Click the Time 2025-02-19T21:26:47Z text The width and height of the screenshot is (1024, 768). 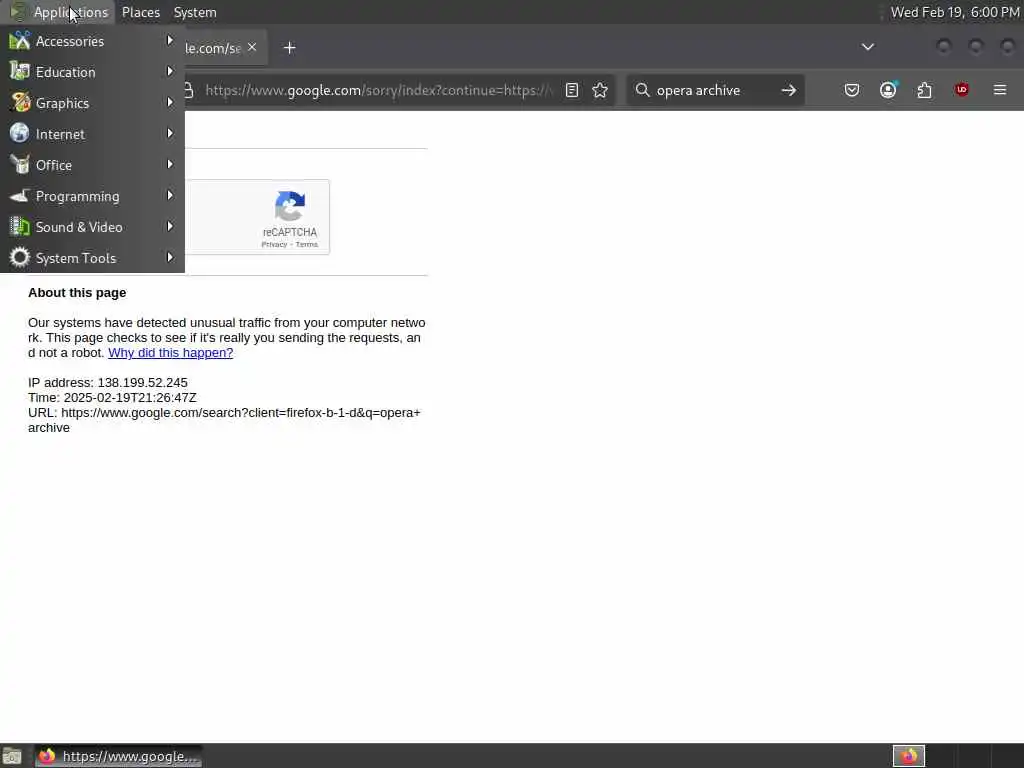pyautogui.click(x=112, y=398)
